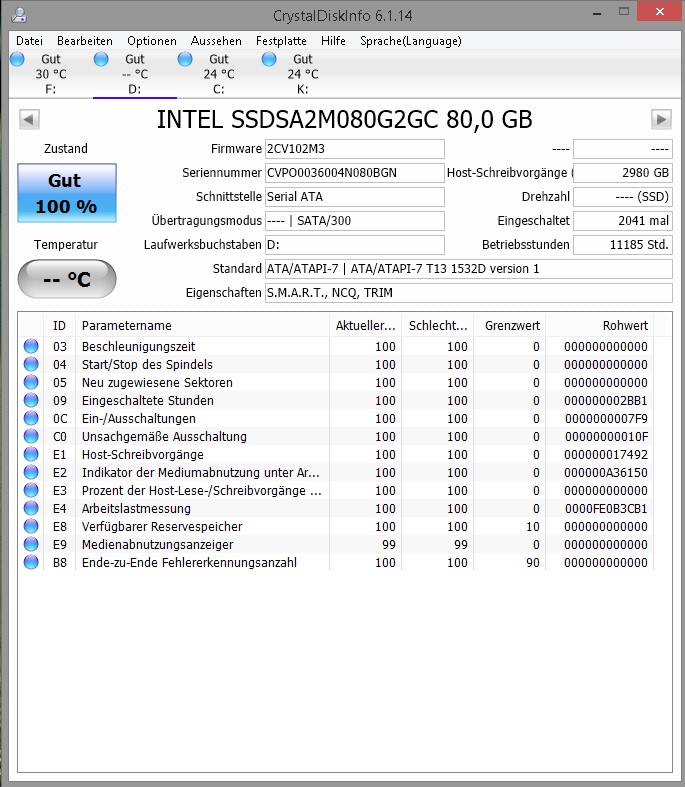Click status orb for Arbeitslastmessung row
The image size is (685, 787).
(x=31, y=508)
